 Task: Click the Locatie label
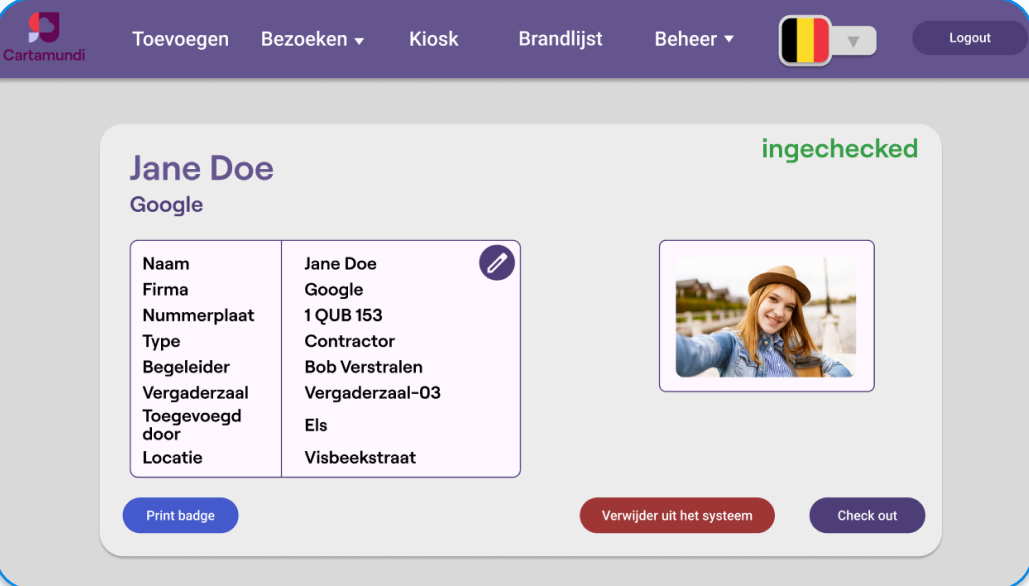[x=172, y=457]
